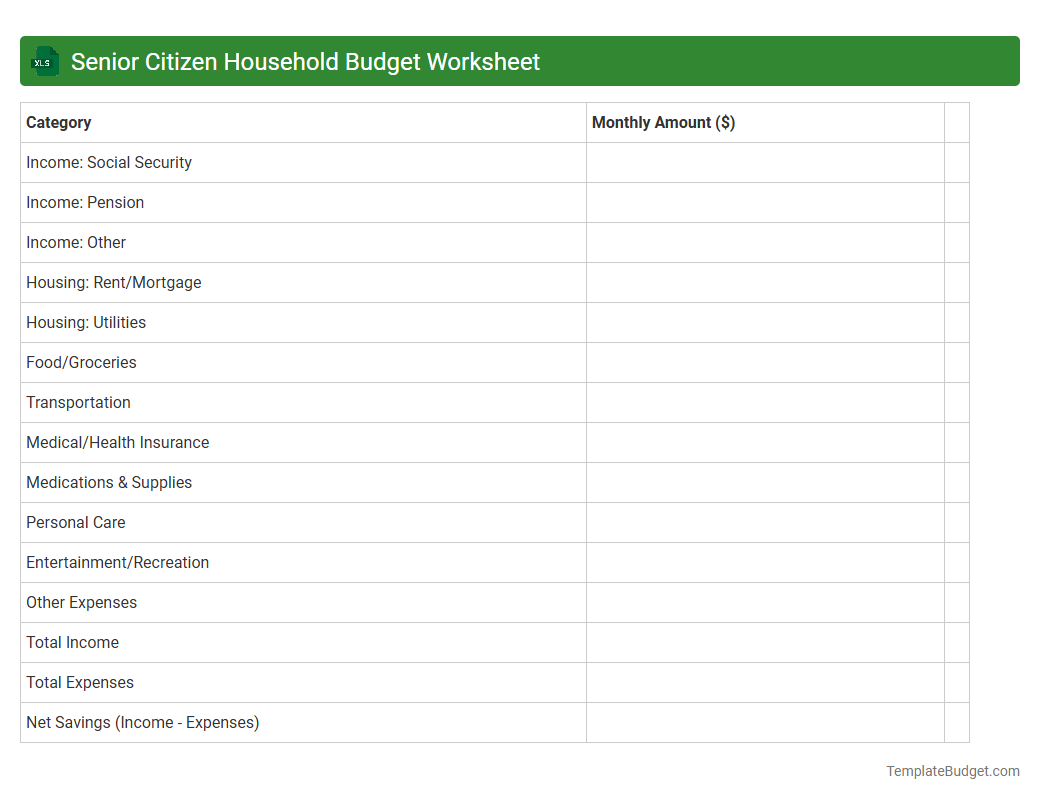Click the Income: Other row
The image size is (1040, 800).
[x=76, y=242]
